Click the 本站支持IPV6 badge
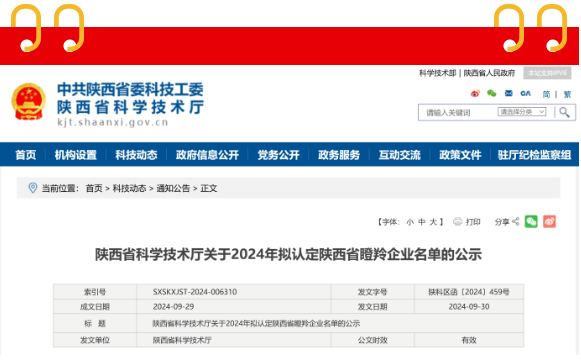This screenshot has width=581, height=364. 547,73
